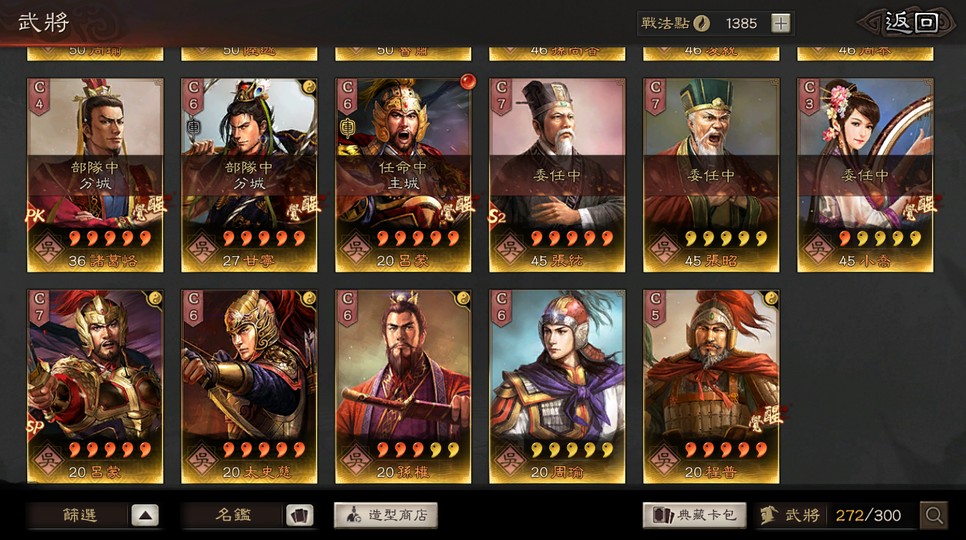Screen dimensions: 966x540
Task: Click the red notification dot on 呂蒙 card
Action: click(468, 81)
